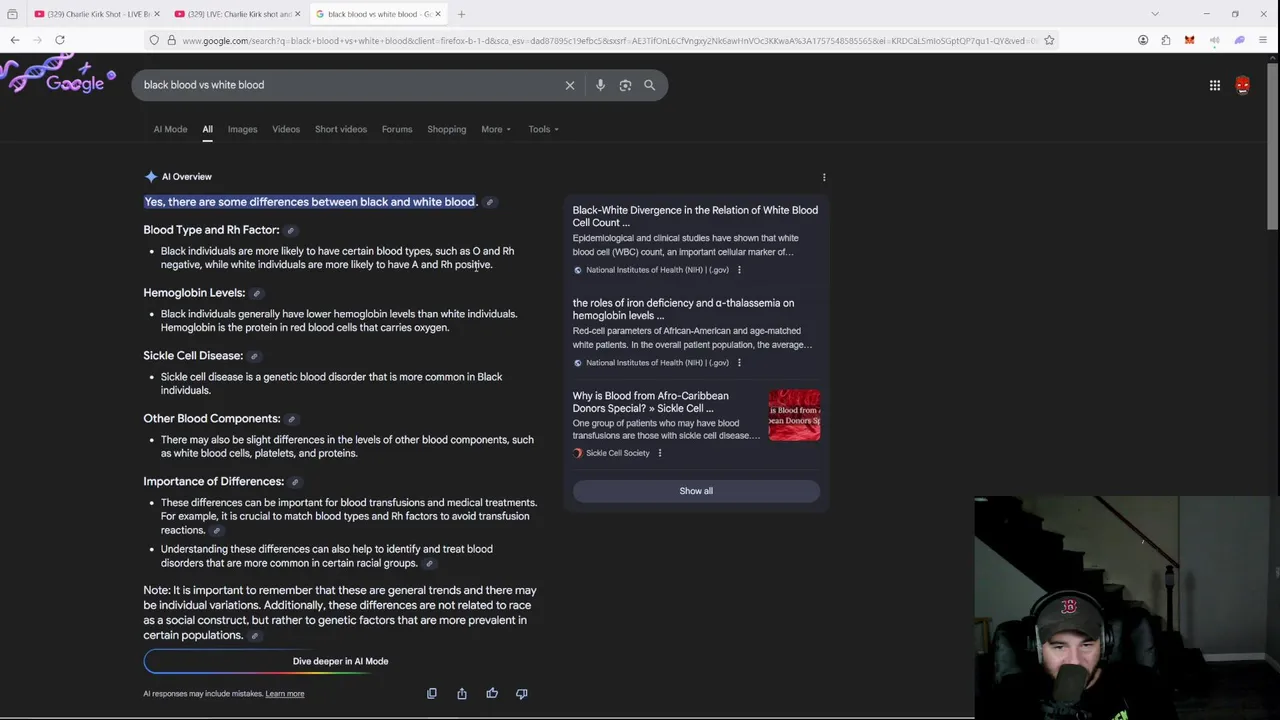Viewport: 1280px width, 720px height.
Task: Start voice search with the microphone icon
Action: (600, 85)
